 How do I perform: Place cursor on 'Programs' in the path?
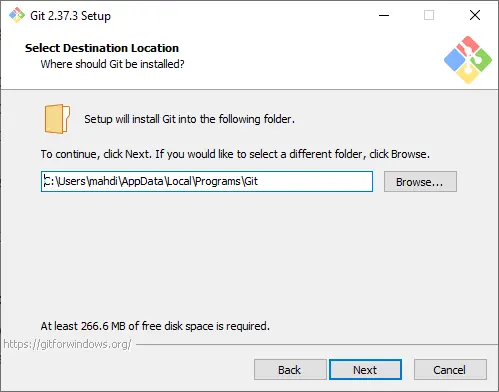pyautogui.click(x=218, y=181)
